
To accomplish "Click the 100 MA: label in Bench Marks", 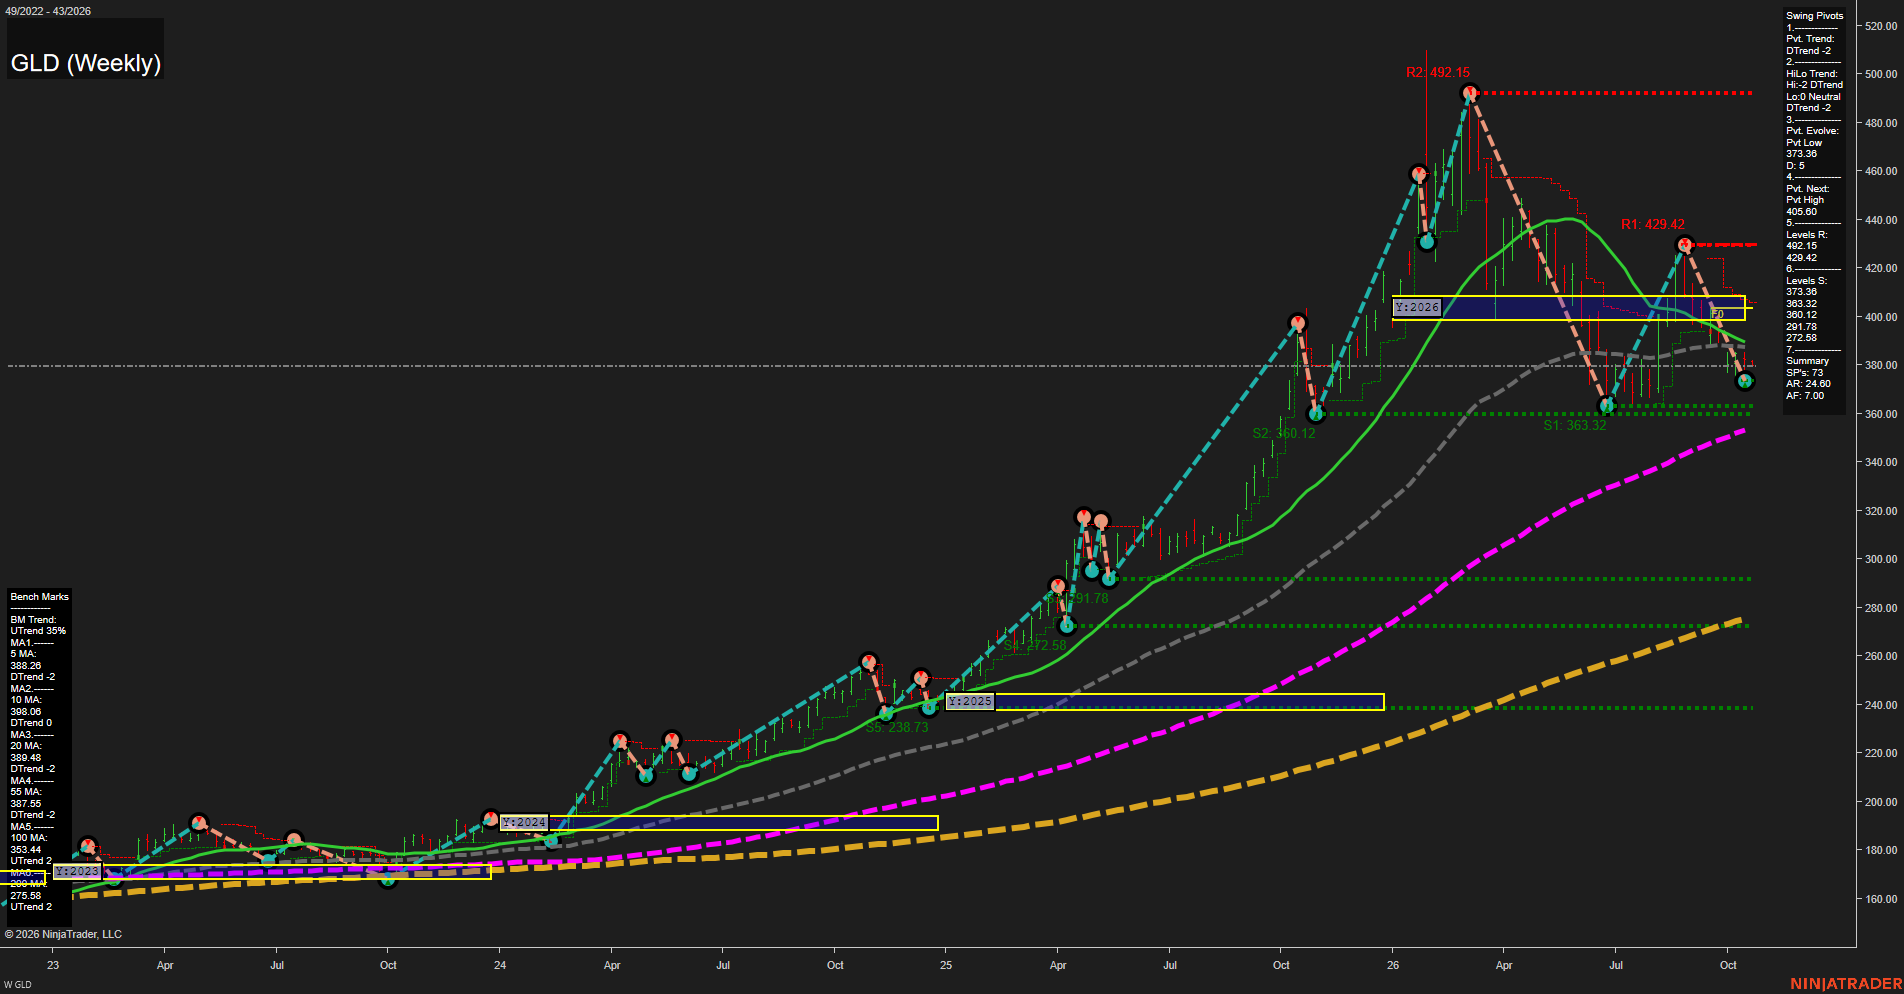I will coord(28,838).
